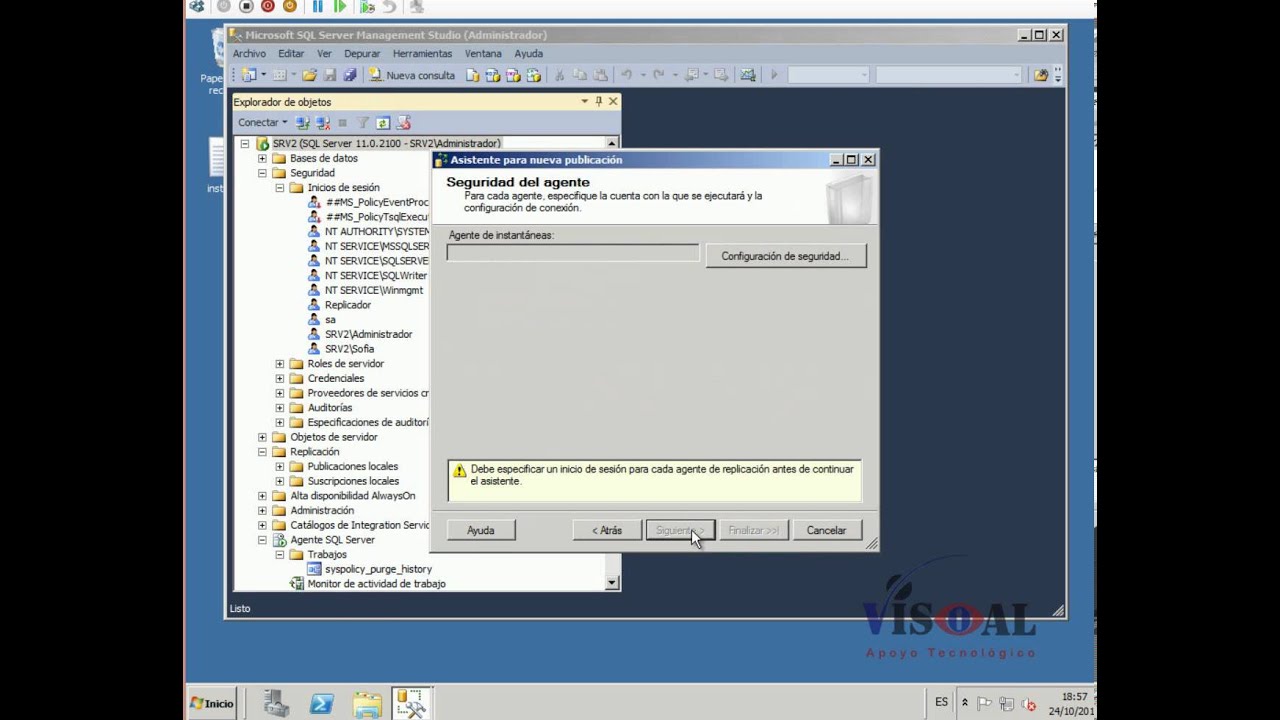Click the green play icon in recorder toolbar
This screenshot has height=720, width=1280.
(340, 6)
